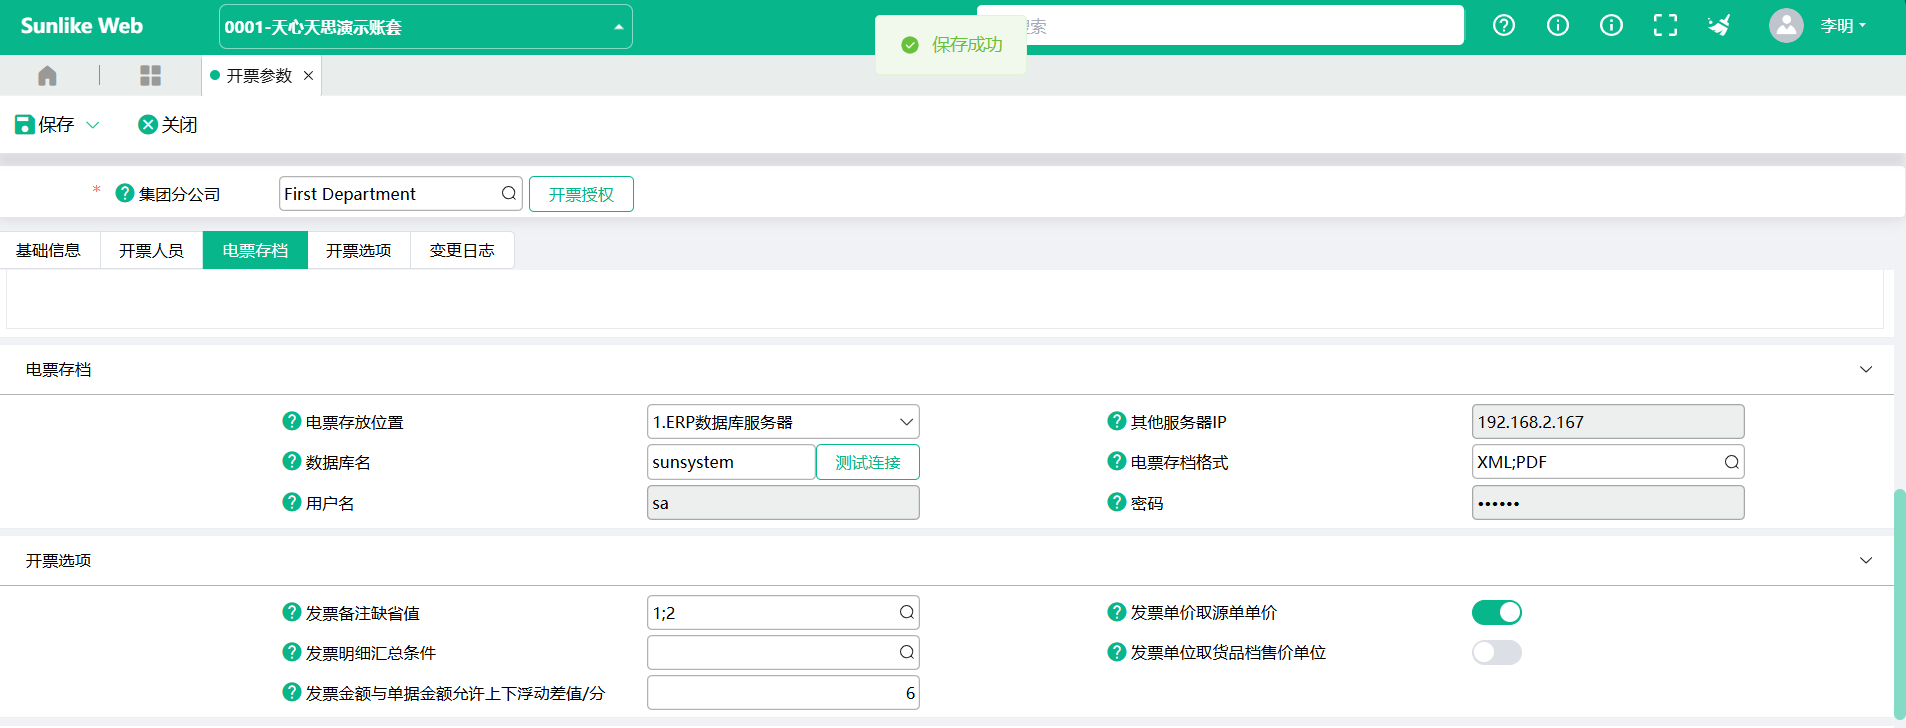Select the 电票存档 tab

coord(255,250)
